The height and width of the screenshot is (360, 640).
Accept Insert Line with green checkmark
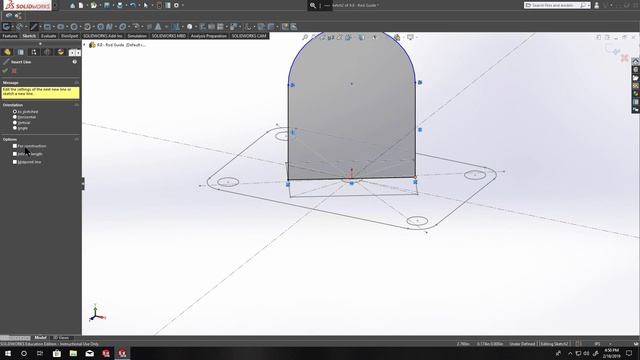tap(5, 71)
